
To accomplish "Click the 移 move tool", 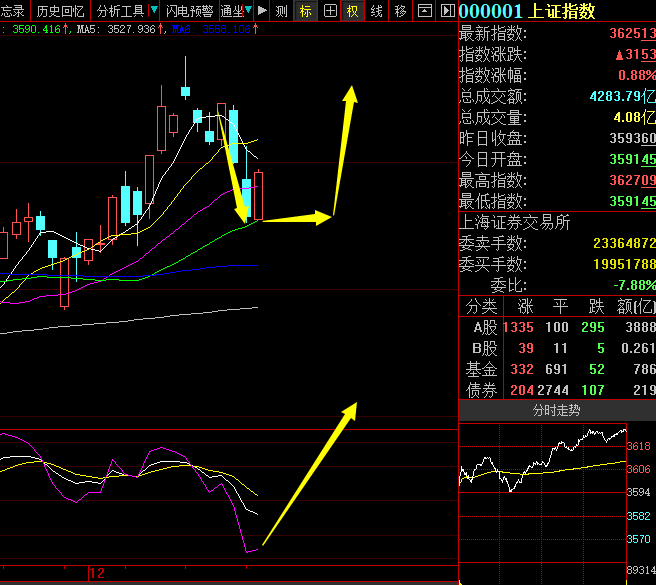I will (x=400, y=10).
